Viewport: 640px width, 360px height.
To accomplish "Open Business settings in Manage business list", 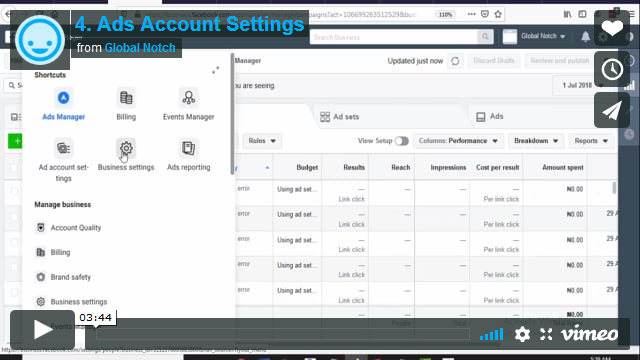I will (x=72, y=302).
